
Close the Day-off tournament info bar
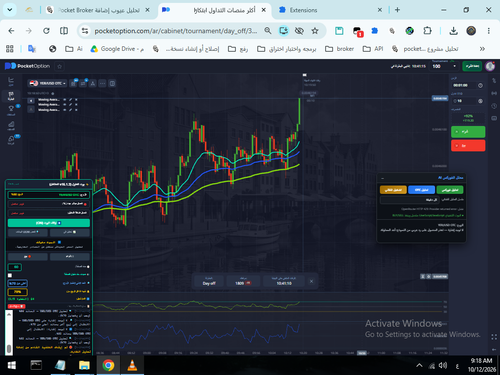[311, 281]
